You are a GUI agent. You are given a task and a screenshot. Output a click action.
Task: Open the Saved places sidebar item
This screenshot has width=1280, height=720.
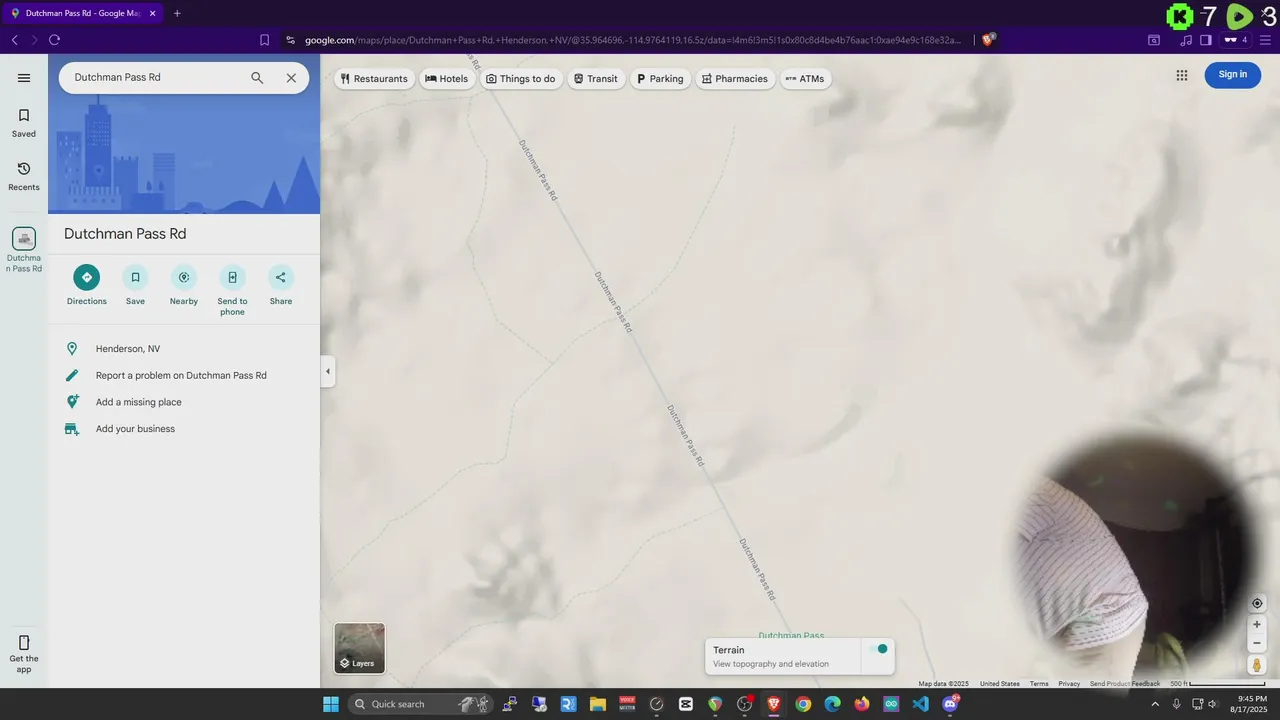[24, 123]
